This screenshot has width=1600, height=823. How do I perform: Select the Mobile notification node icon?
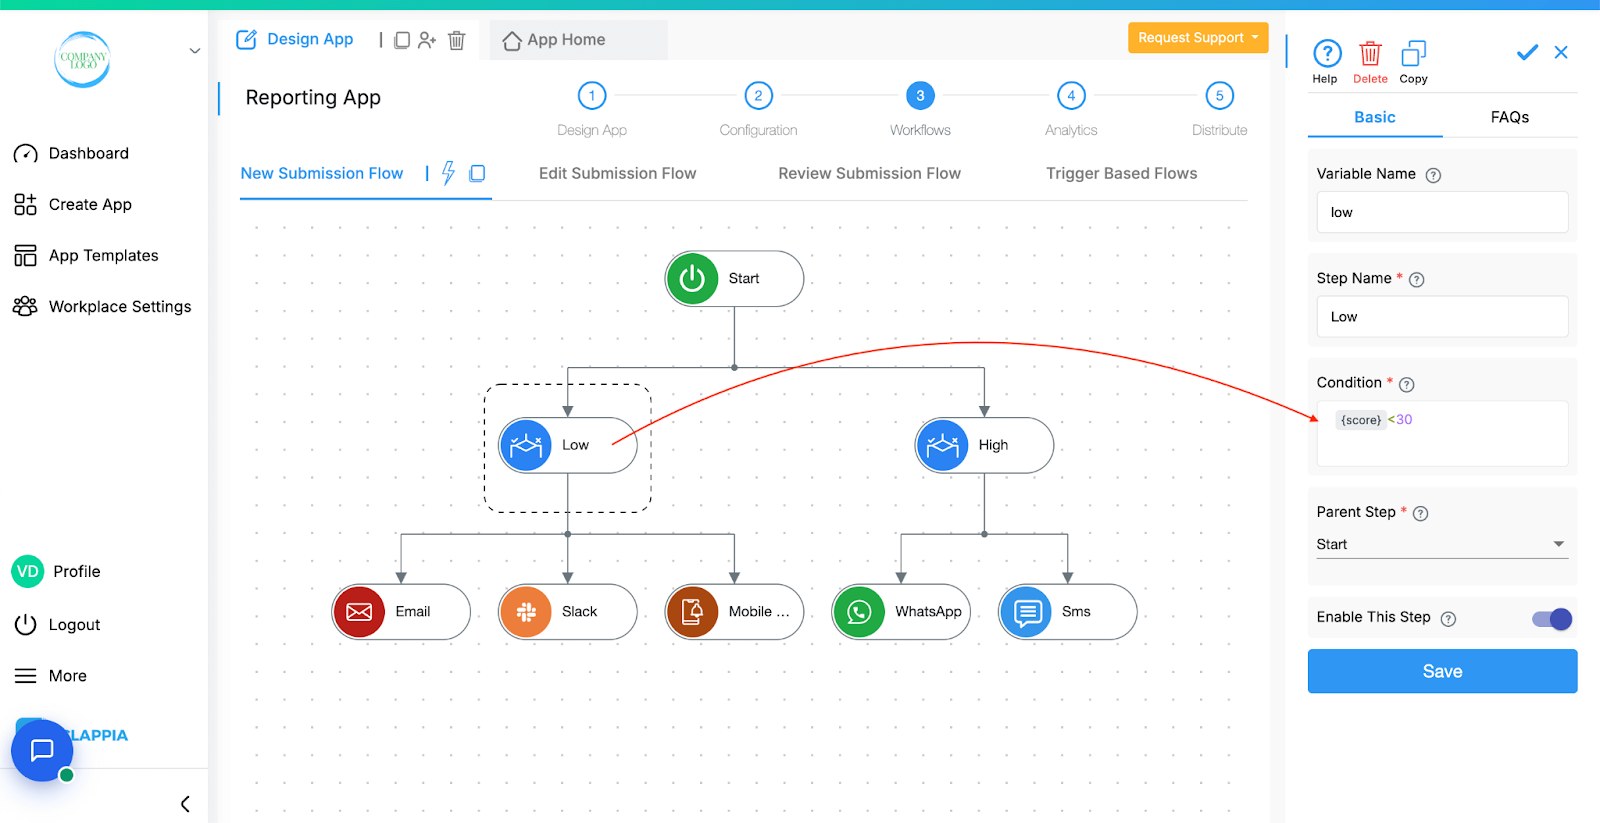[x=692, y=612]
